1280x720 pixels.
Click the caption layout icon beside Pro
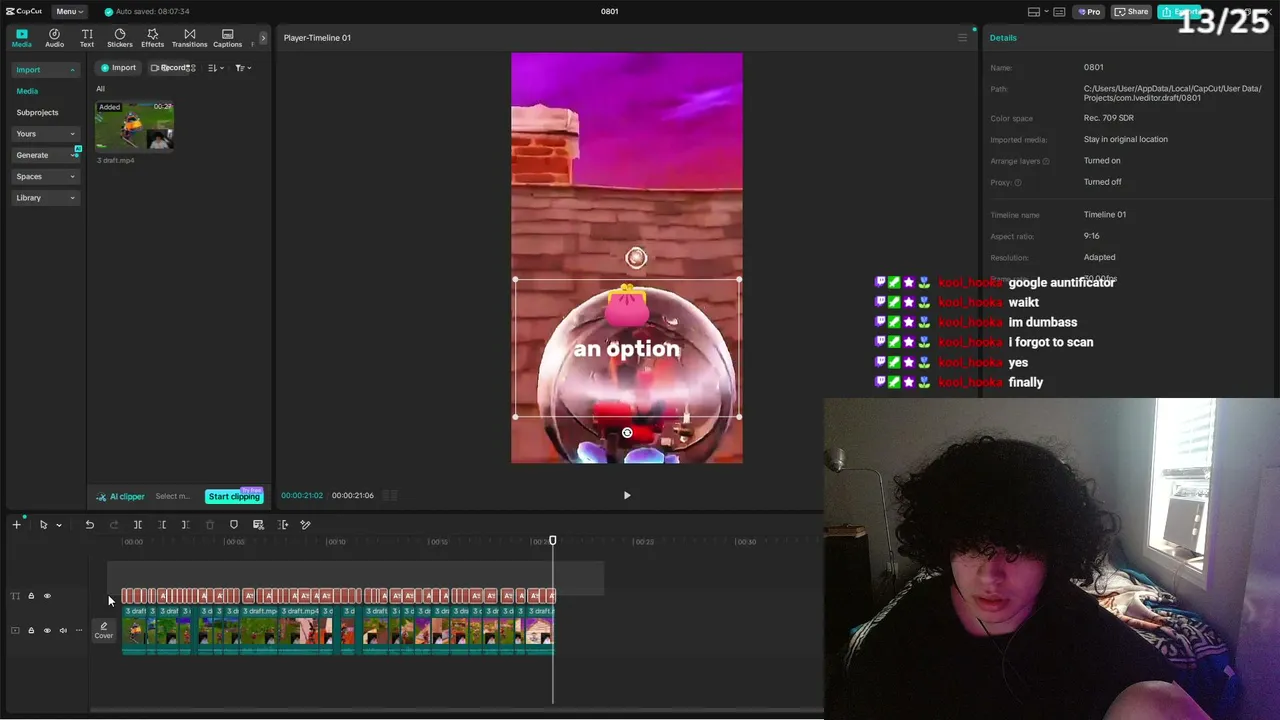pos(1061,12)
